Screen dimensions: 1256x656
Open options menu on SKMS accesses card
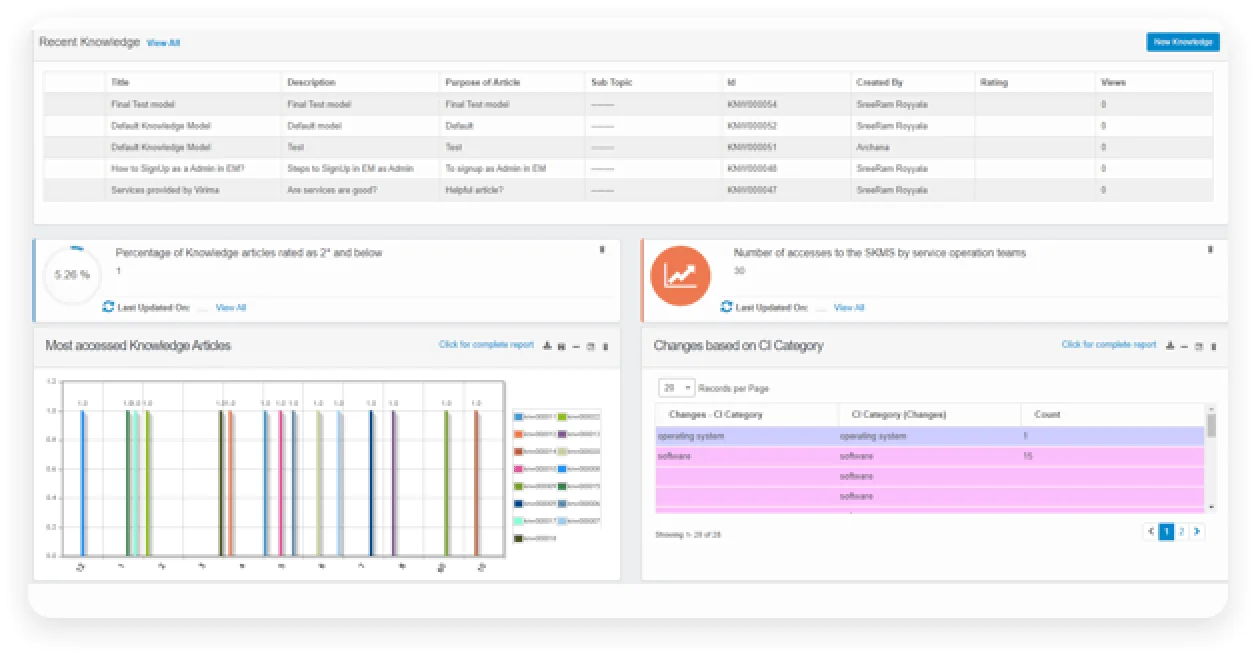(1210, 250)
